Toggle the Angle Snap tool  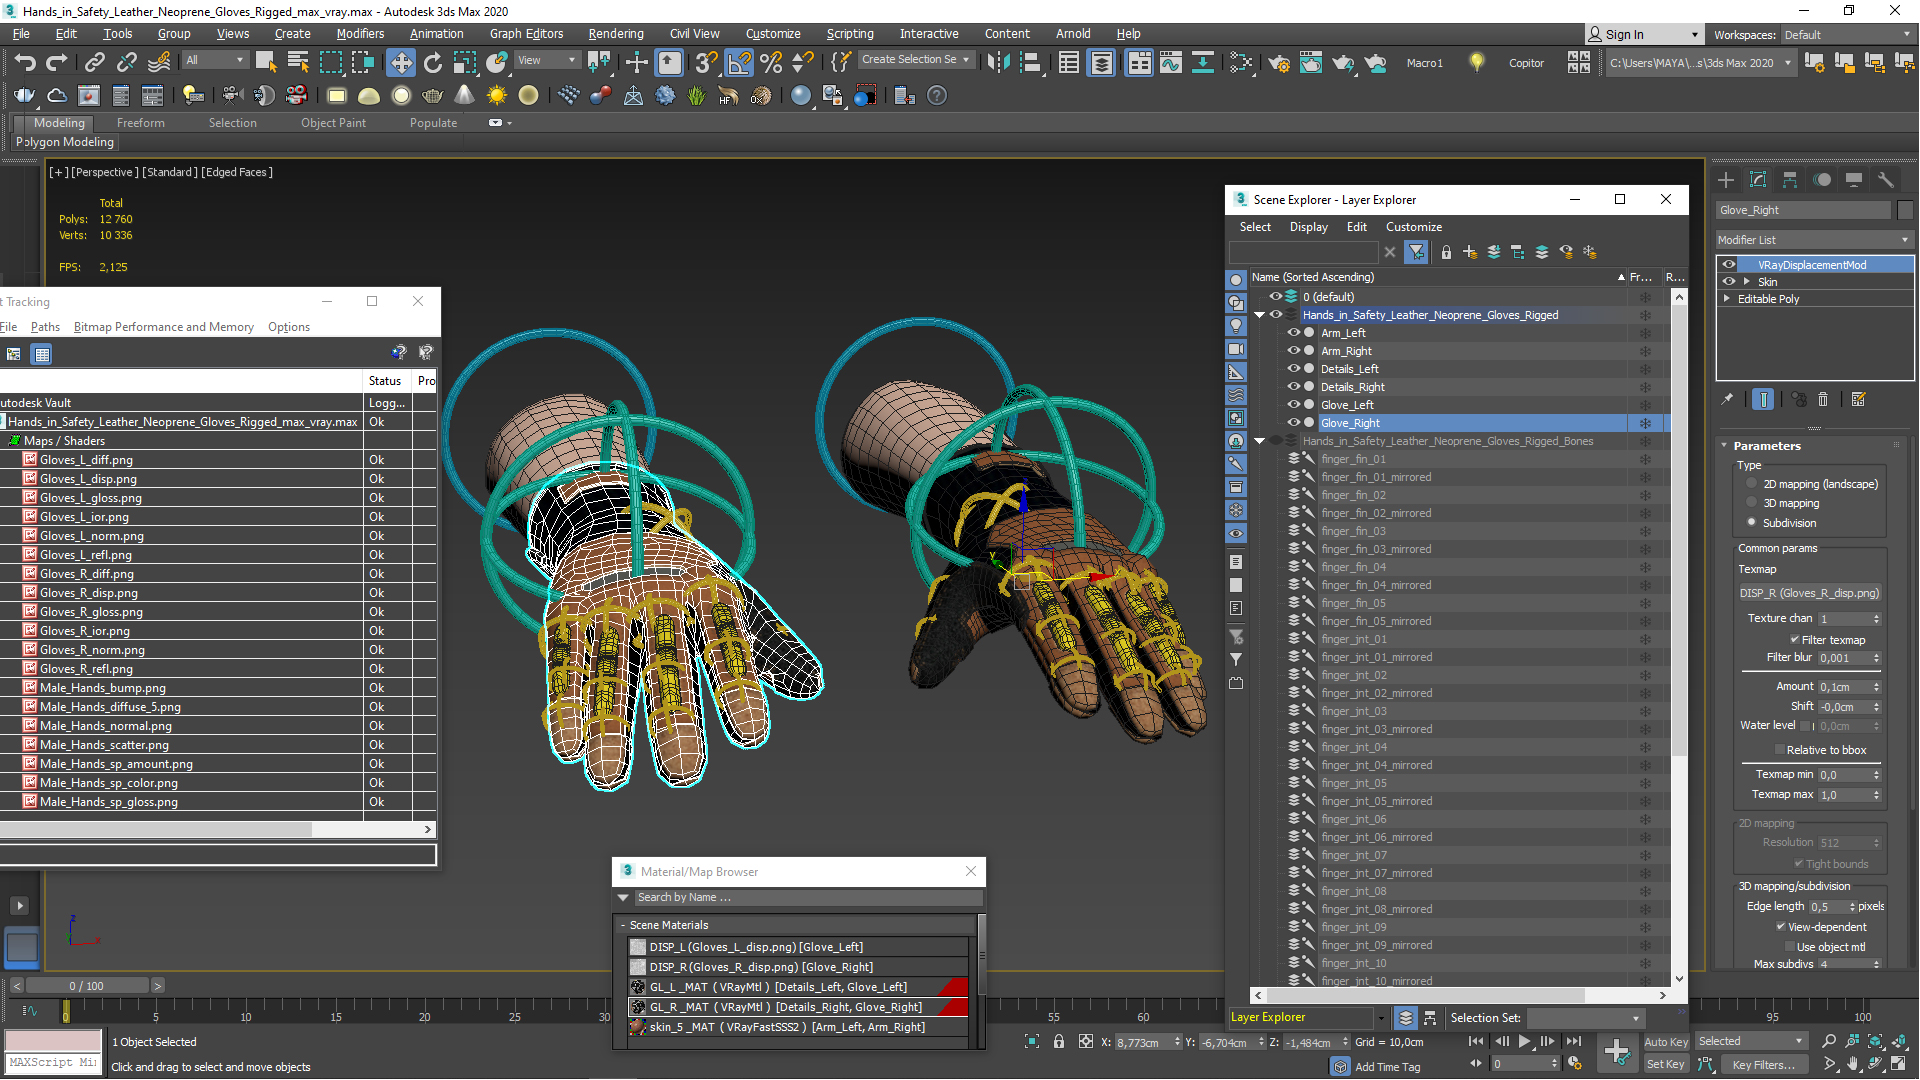pyautogui.click(x=739, y=63)
